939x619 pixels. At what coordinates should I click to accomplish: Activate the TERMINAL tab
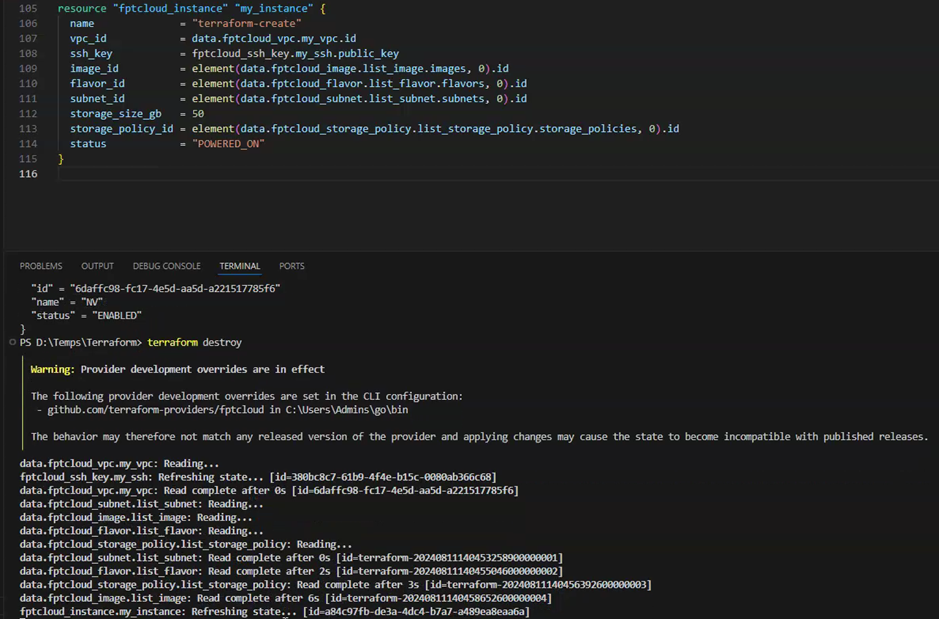(x=239, y=266)
